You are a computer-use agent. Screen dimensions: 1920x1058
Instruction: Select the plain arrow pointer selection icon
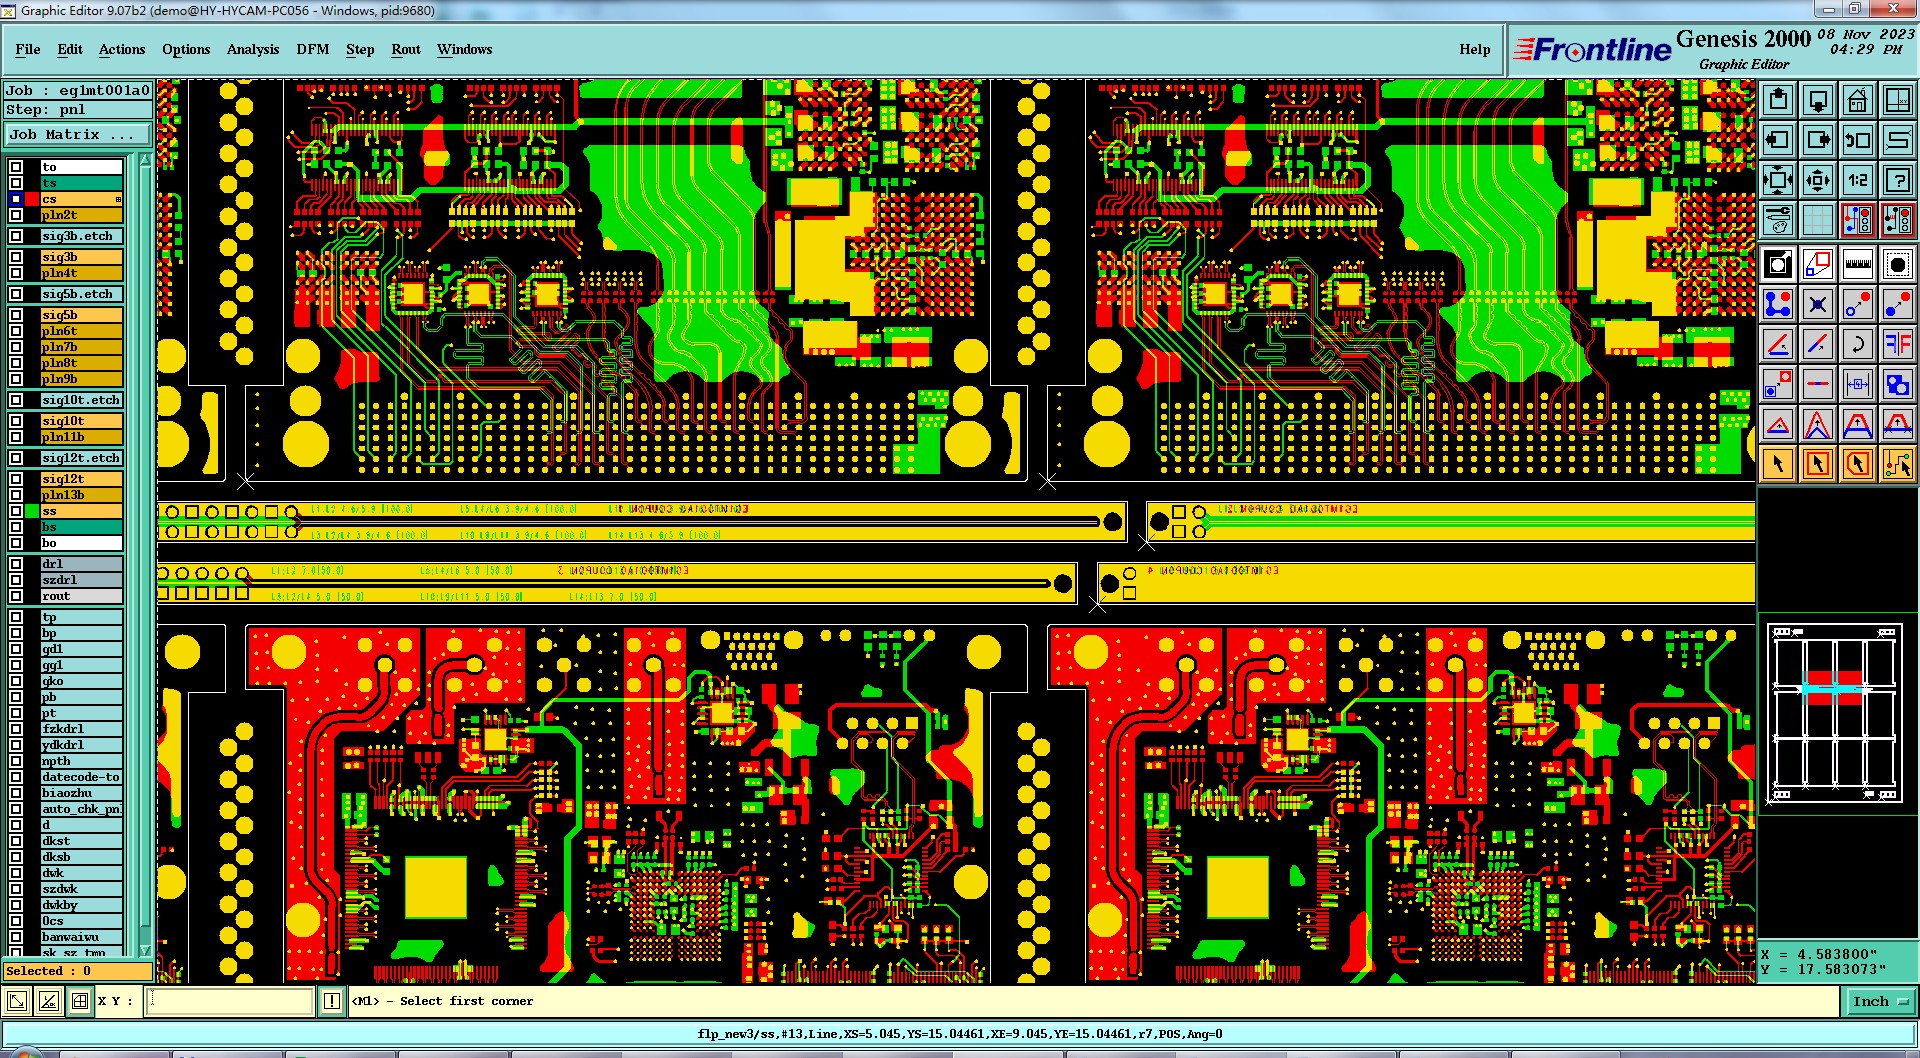1778,464
